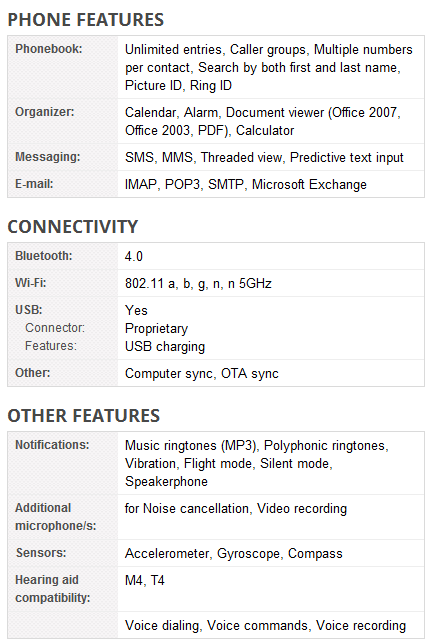This screenshot has height=643, width=430.
Task: Select the Bluetooth label
Action: [43, 255]
